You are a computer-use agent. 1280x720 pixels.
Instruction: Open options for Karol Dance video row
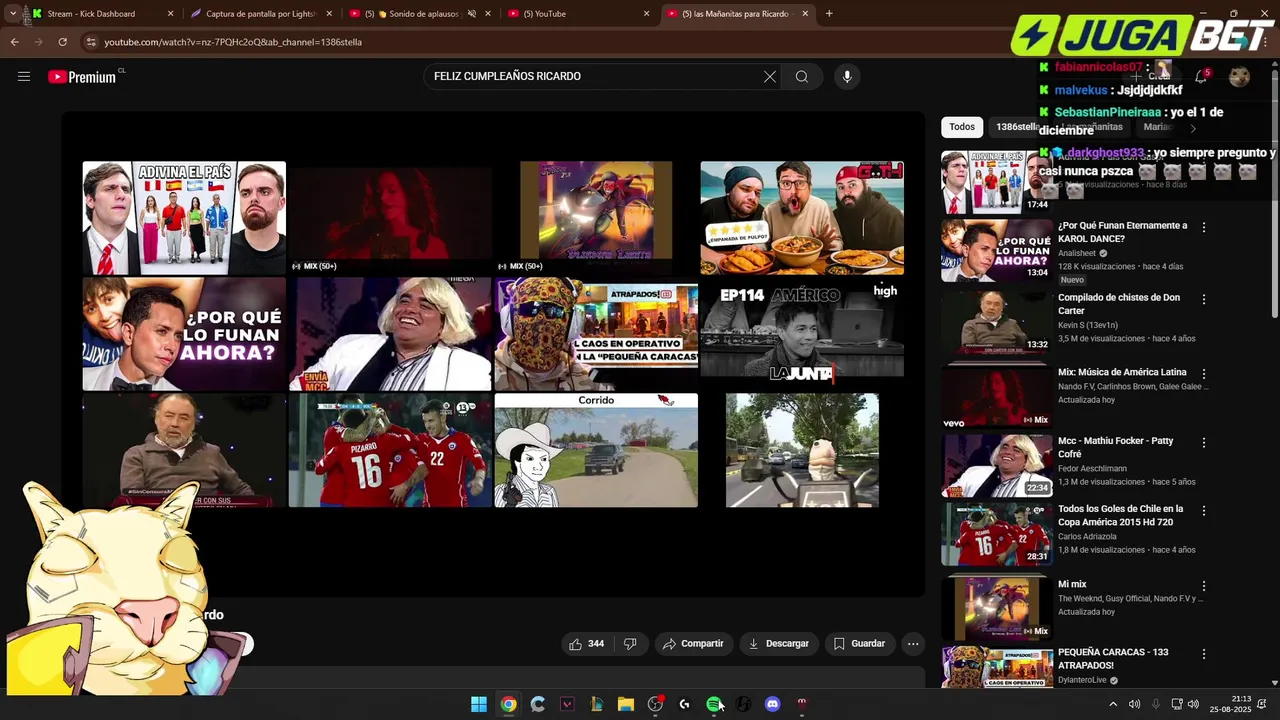pos(1204,227)
